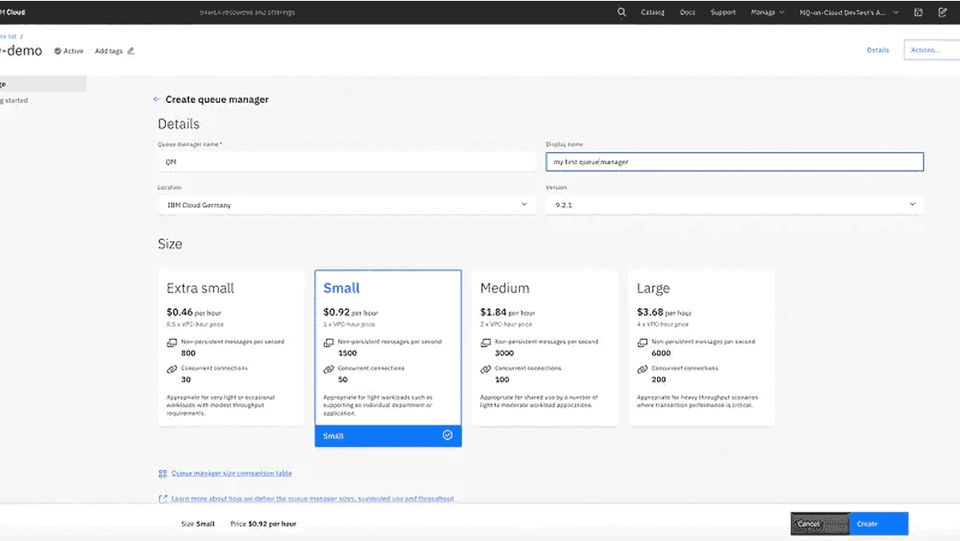Image resolution: width=960 pixels, height=541 pixels.
Task: Select the Large size card
Action: pos(701,348)
